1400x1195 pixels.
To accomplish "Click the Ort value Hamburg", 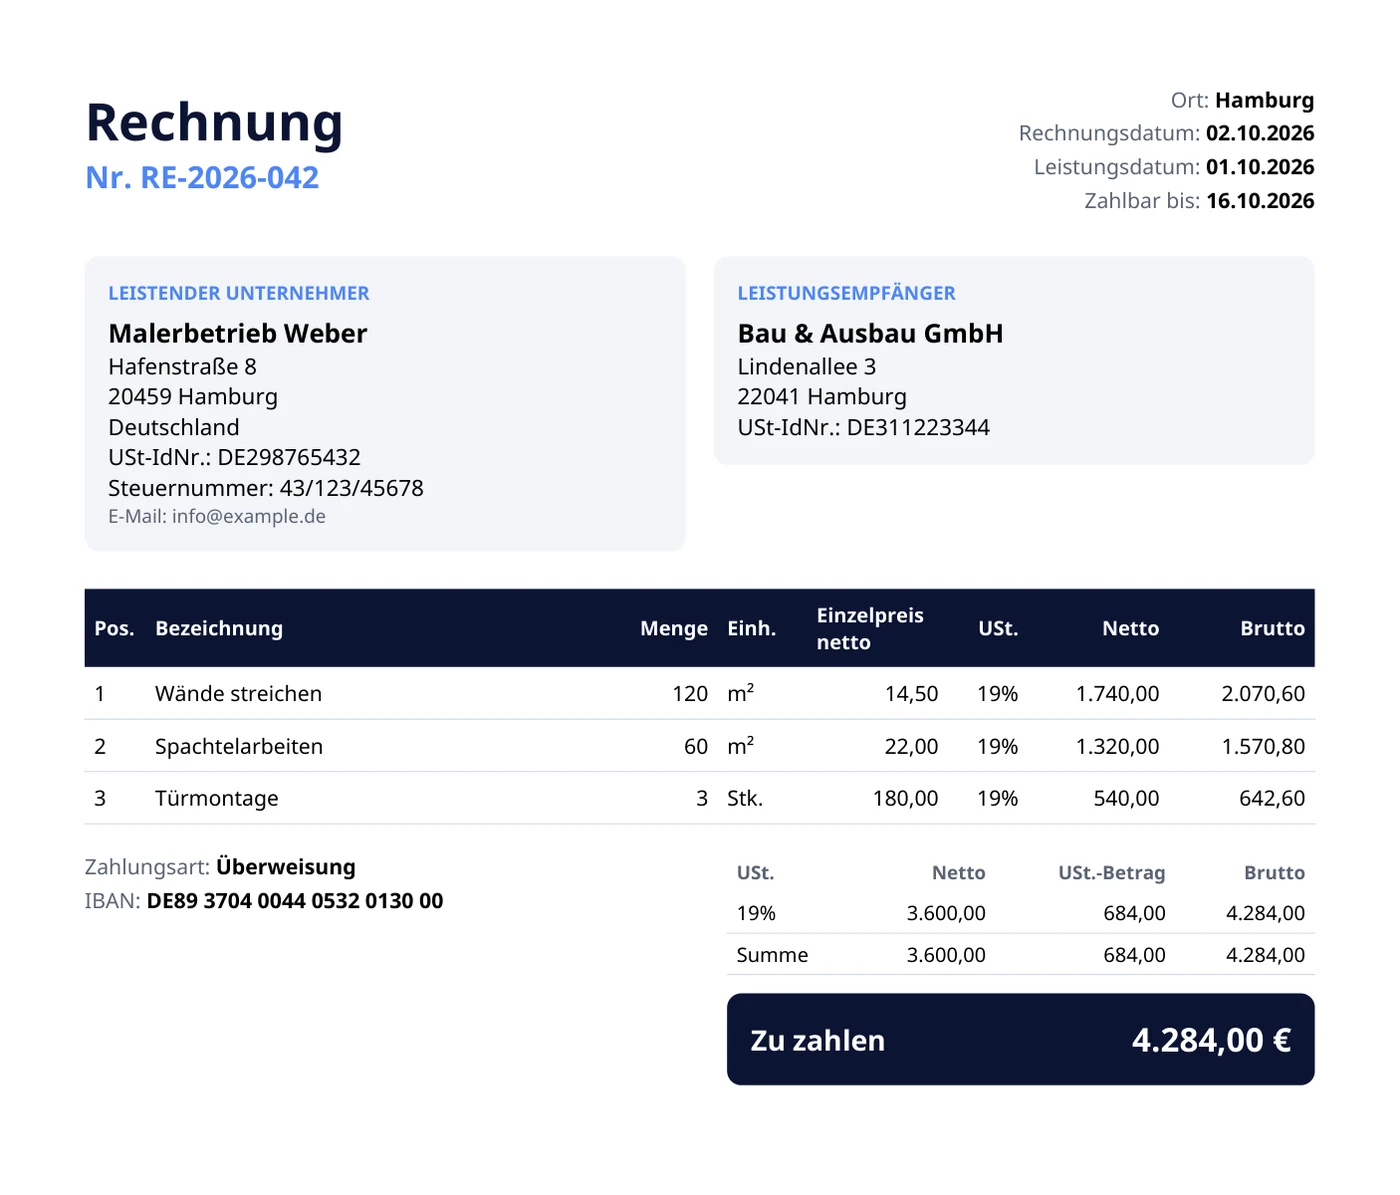I will [x=1264, y=100].
